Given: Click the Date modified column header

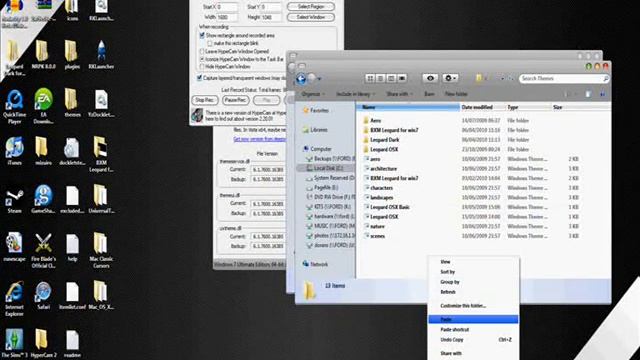Looking at the screenshot, I should click(483, 107).
